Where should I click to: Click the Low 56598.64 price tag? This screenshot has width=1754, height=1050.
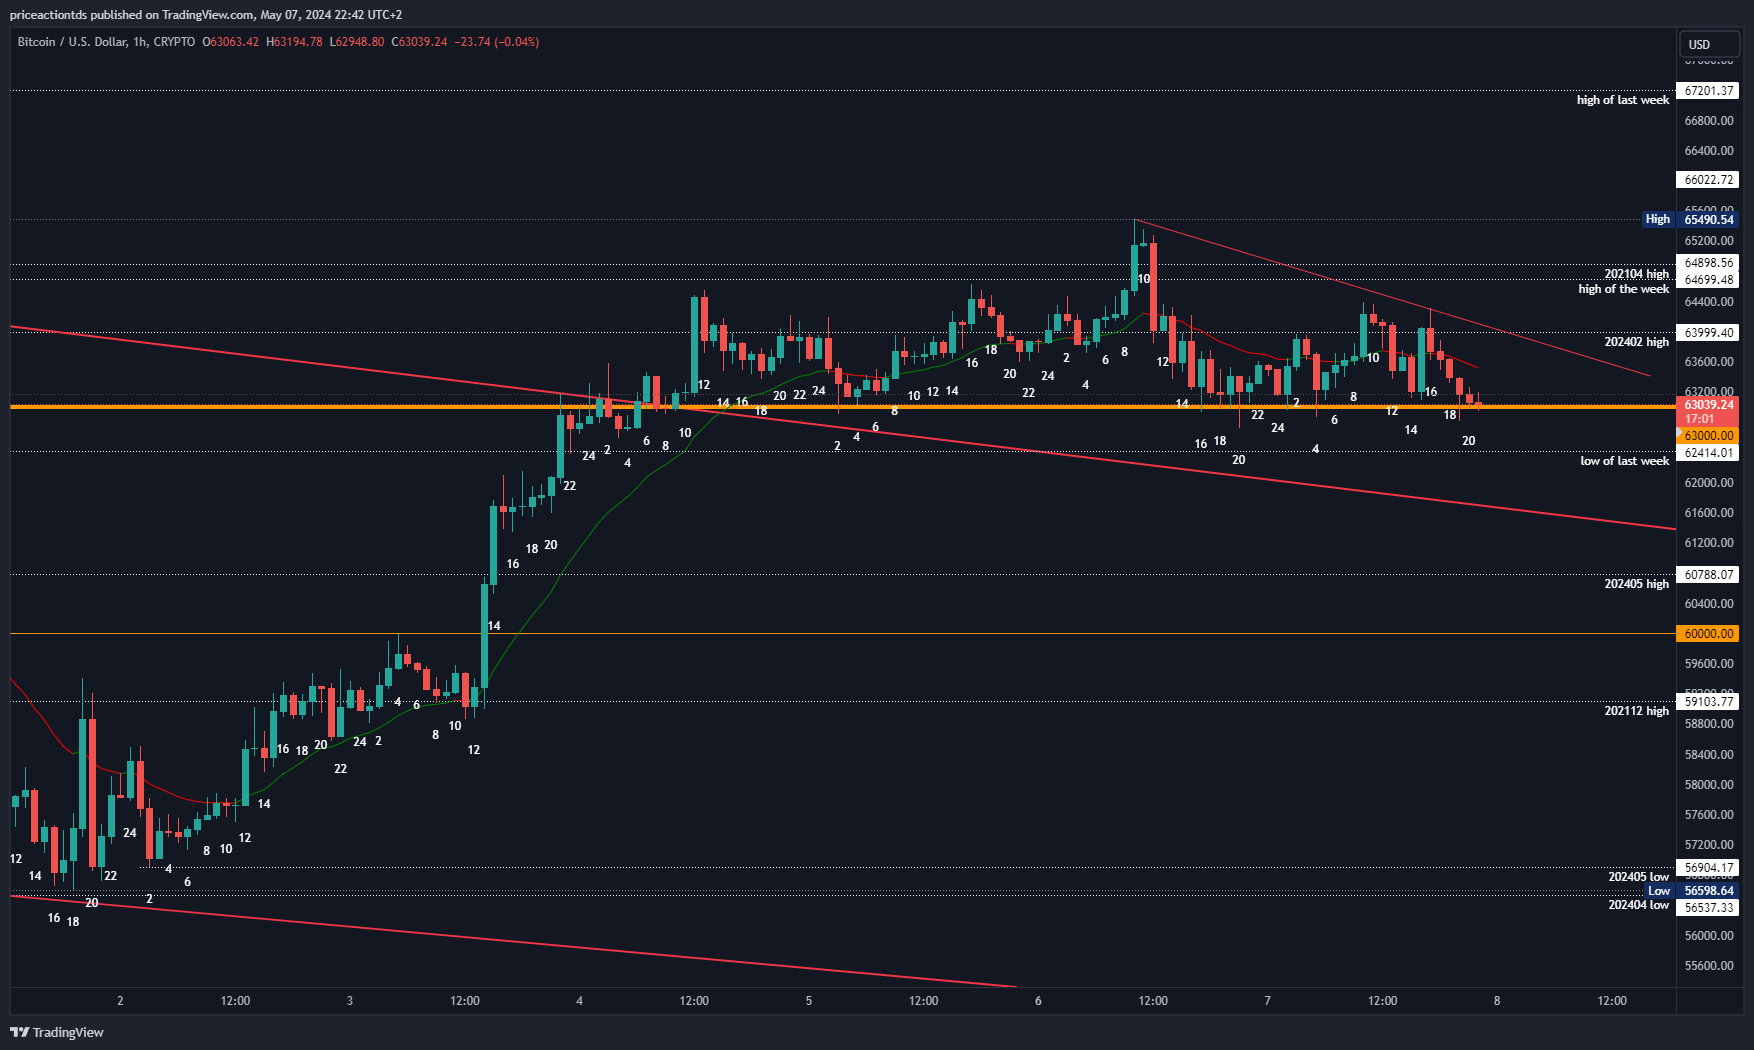[x=1692, y=891]
